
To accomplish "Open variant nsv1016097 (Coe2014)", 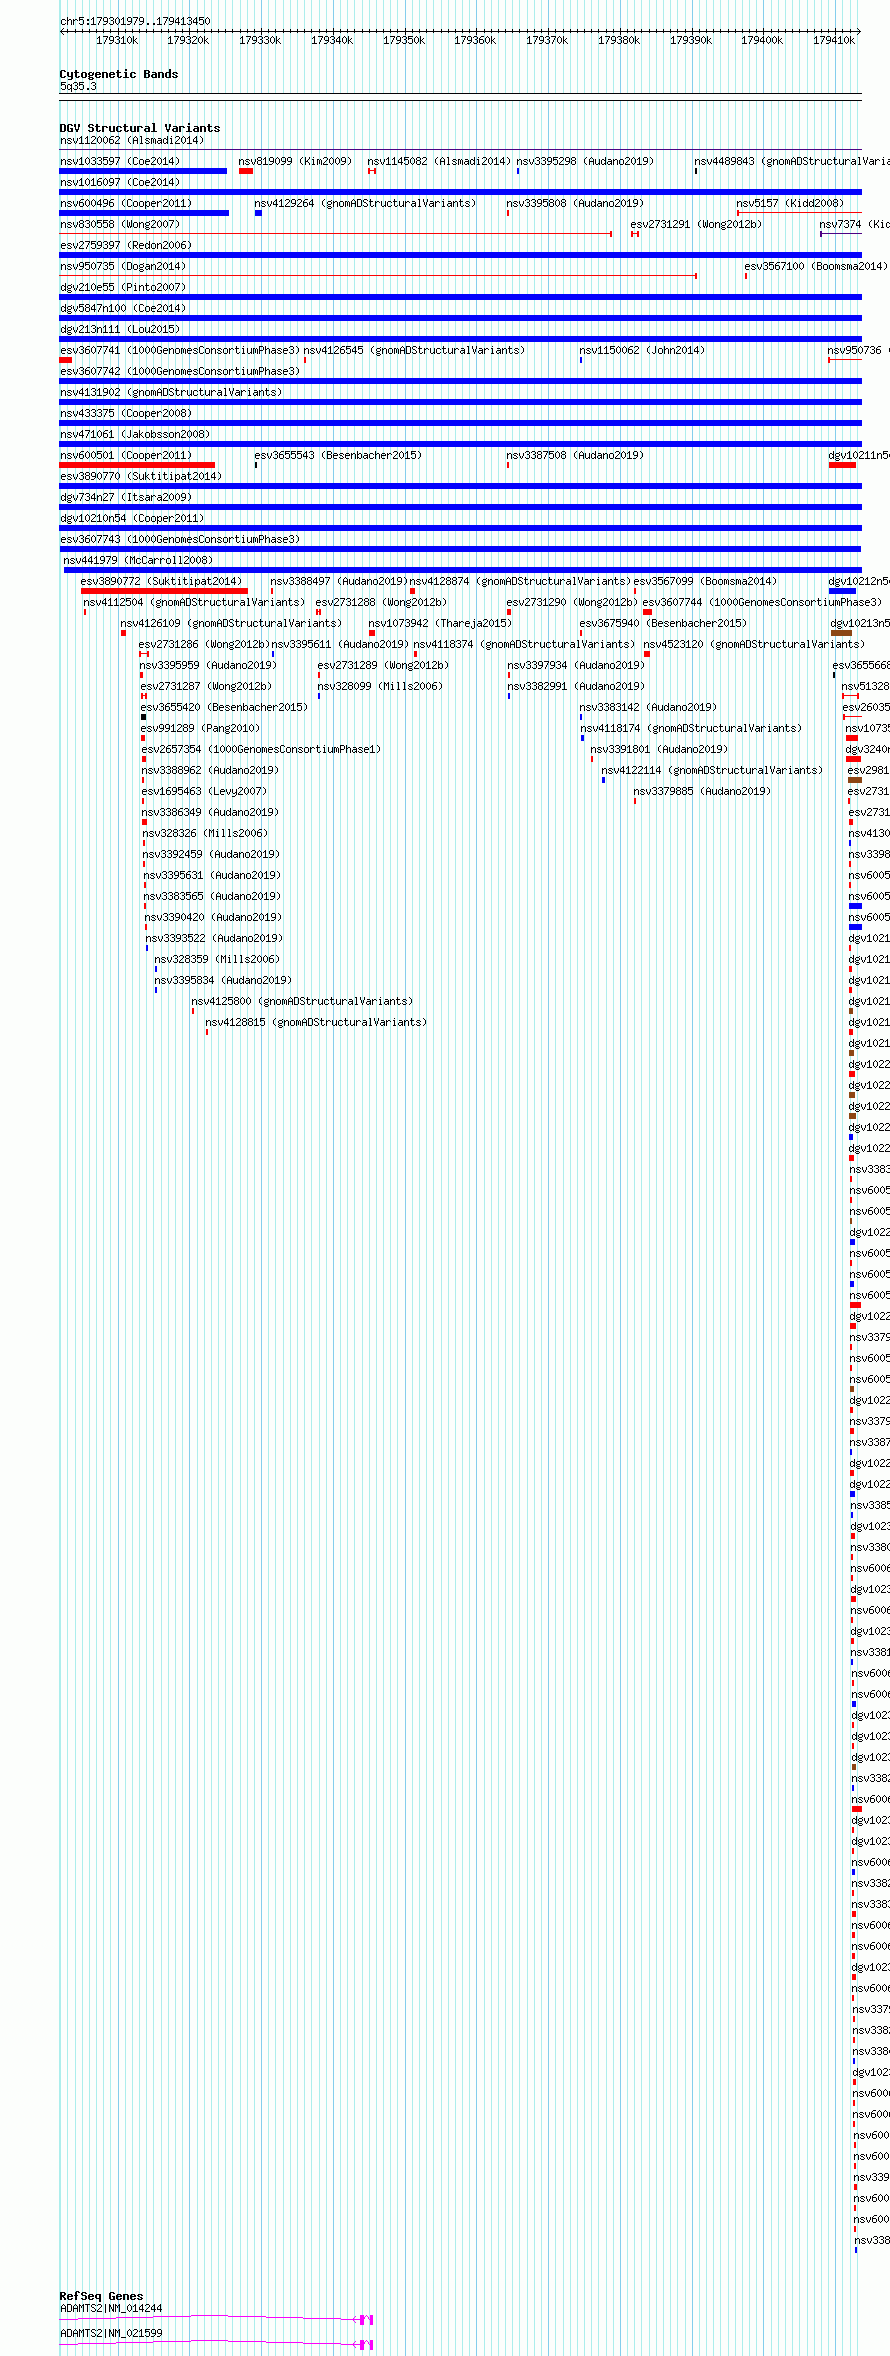I will pyautogui.click(x=120, y=183).
